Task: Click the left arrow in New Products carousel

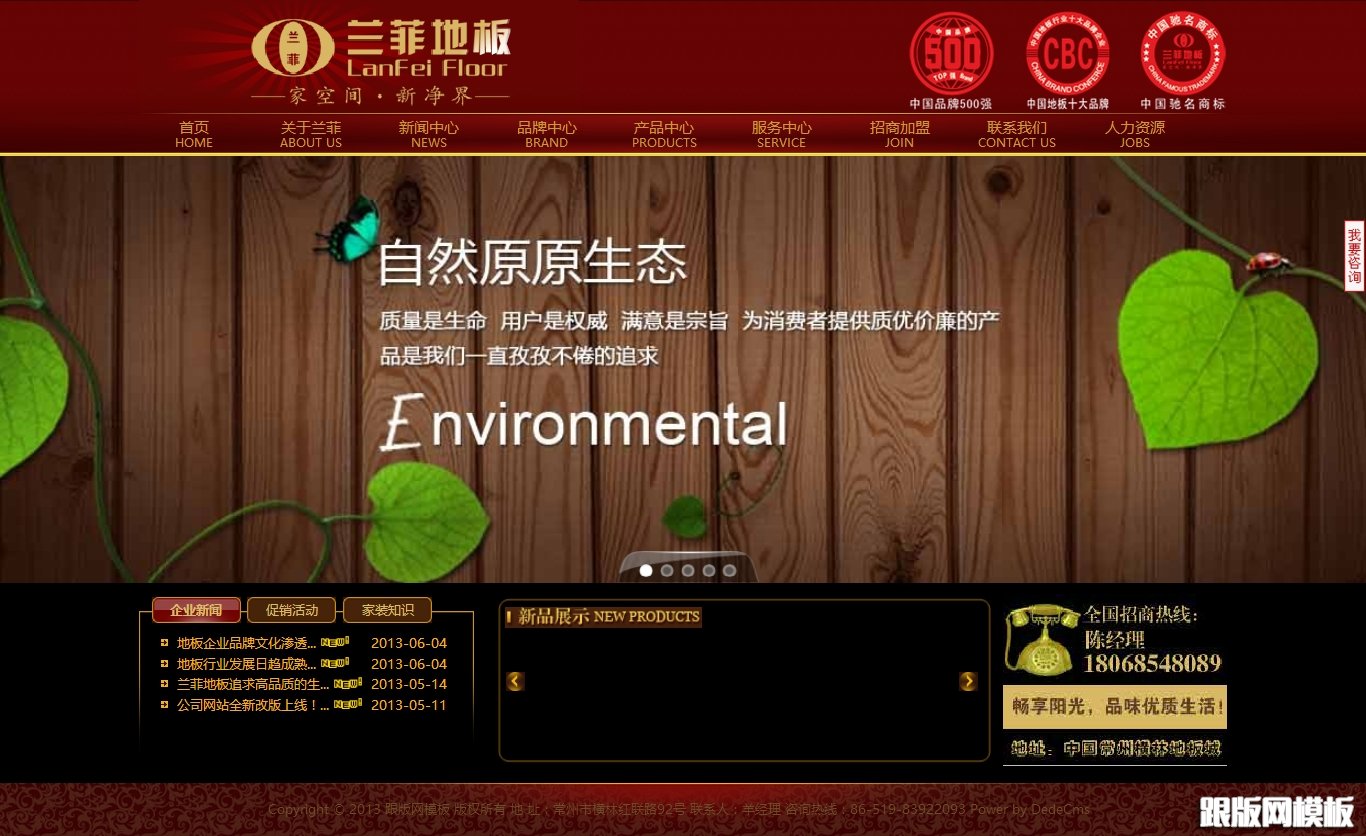Action: 515,681
